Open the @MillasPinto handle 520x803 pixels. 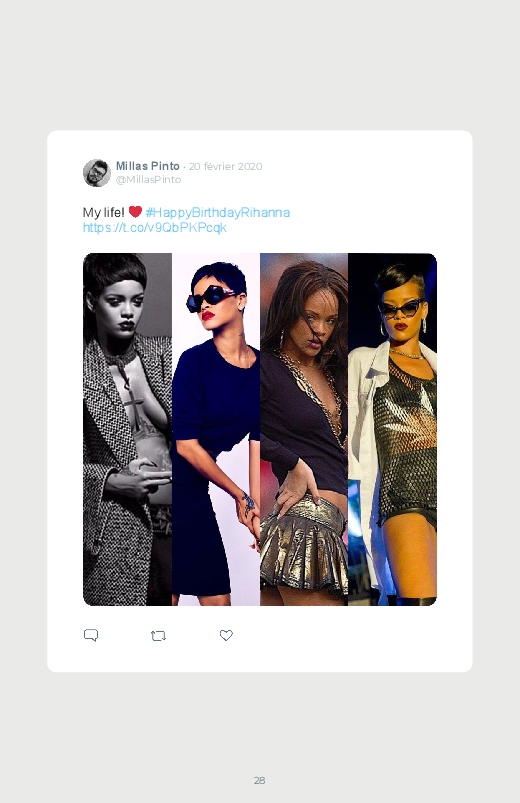point(149,180)
